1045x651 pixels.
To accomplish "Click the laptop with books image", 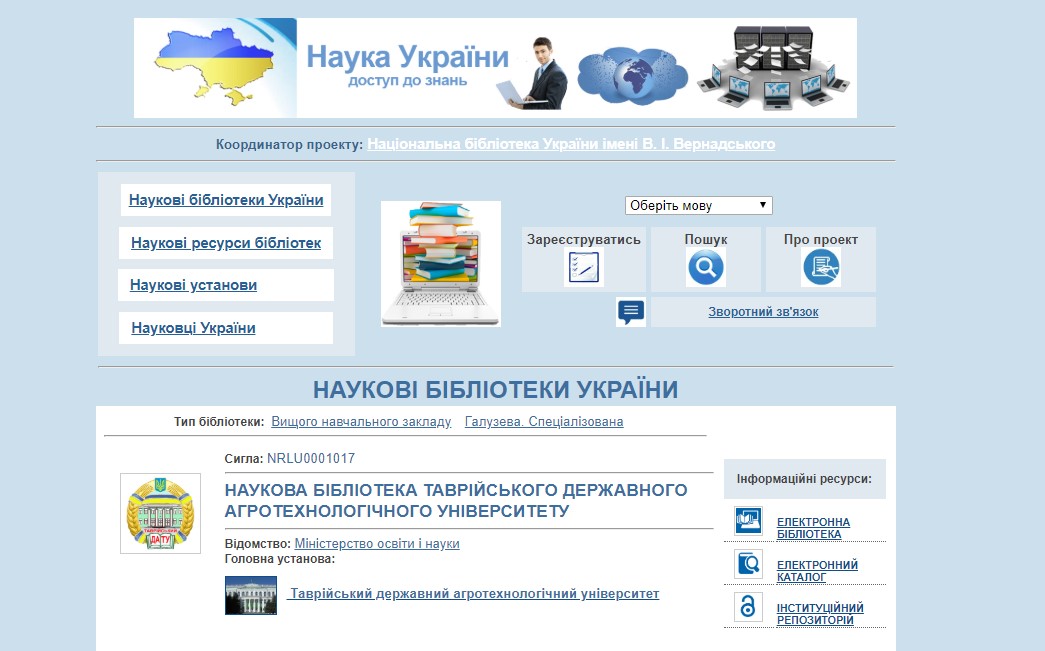I will (x=441, y=264).
